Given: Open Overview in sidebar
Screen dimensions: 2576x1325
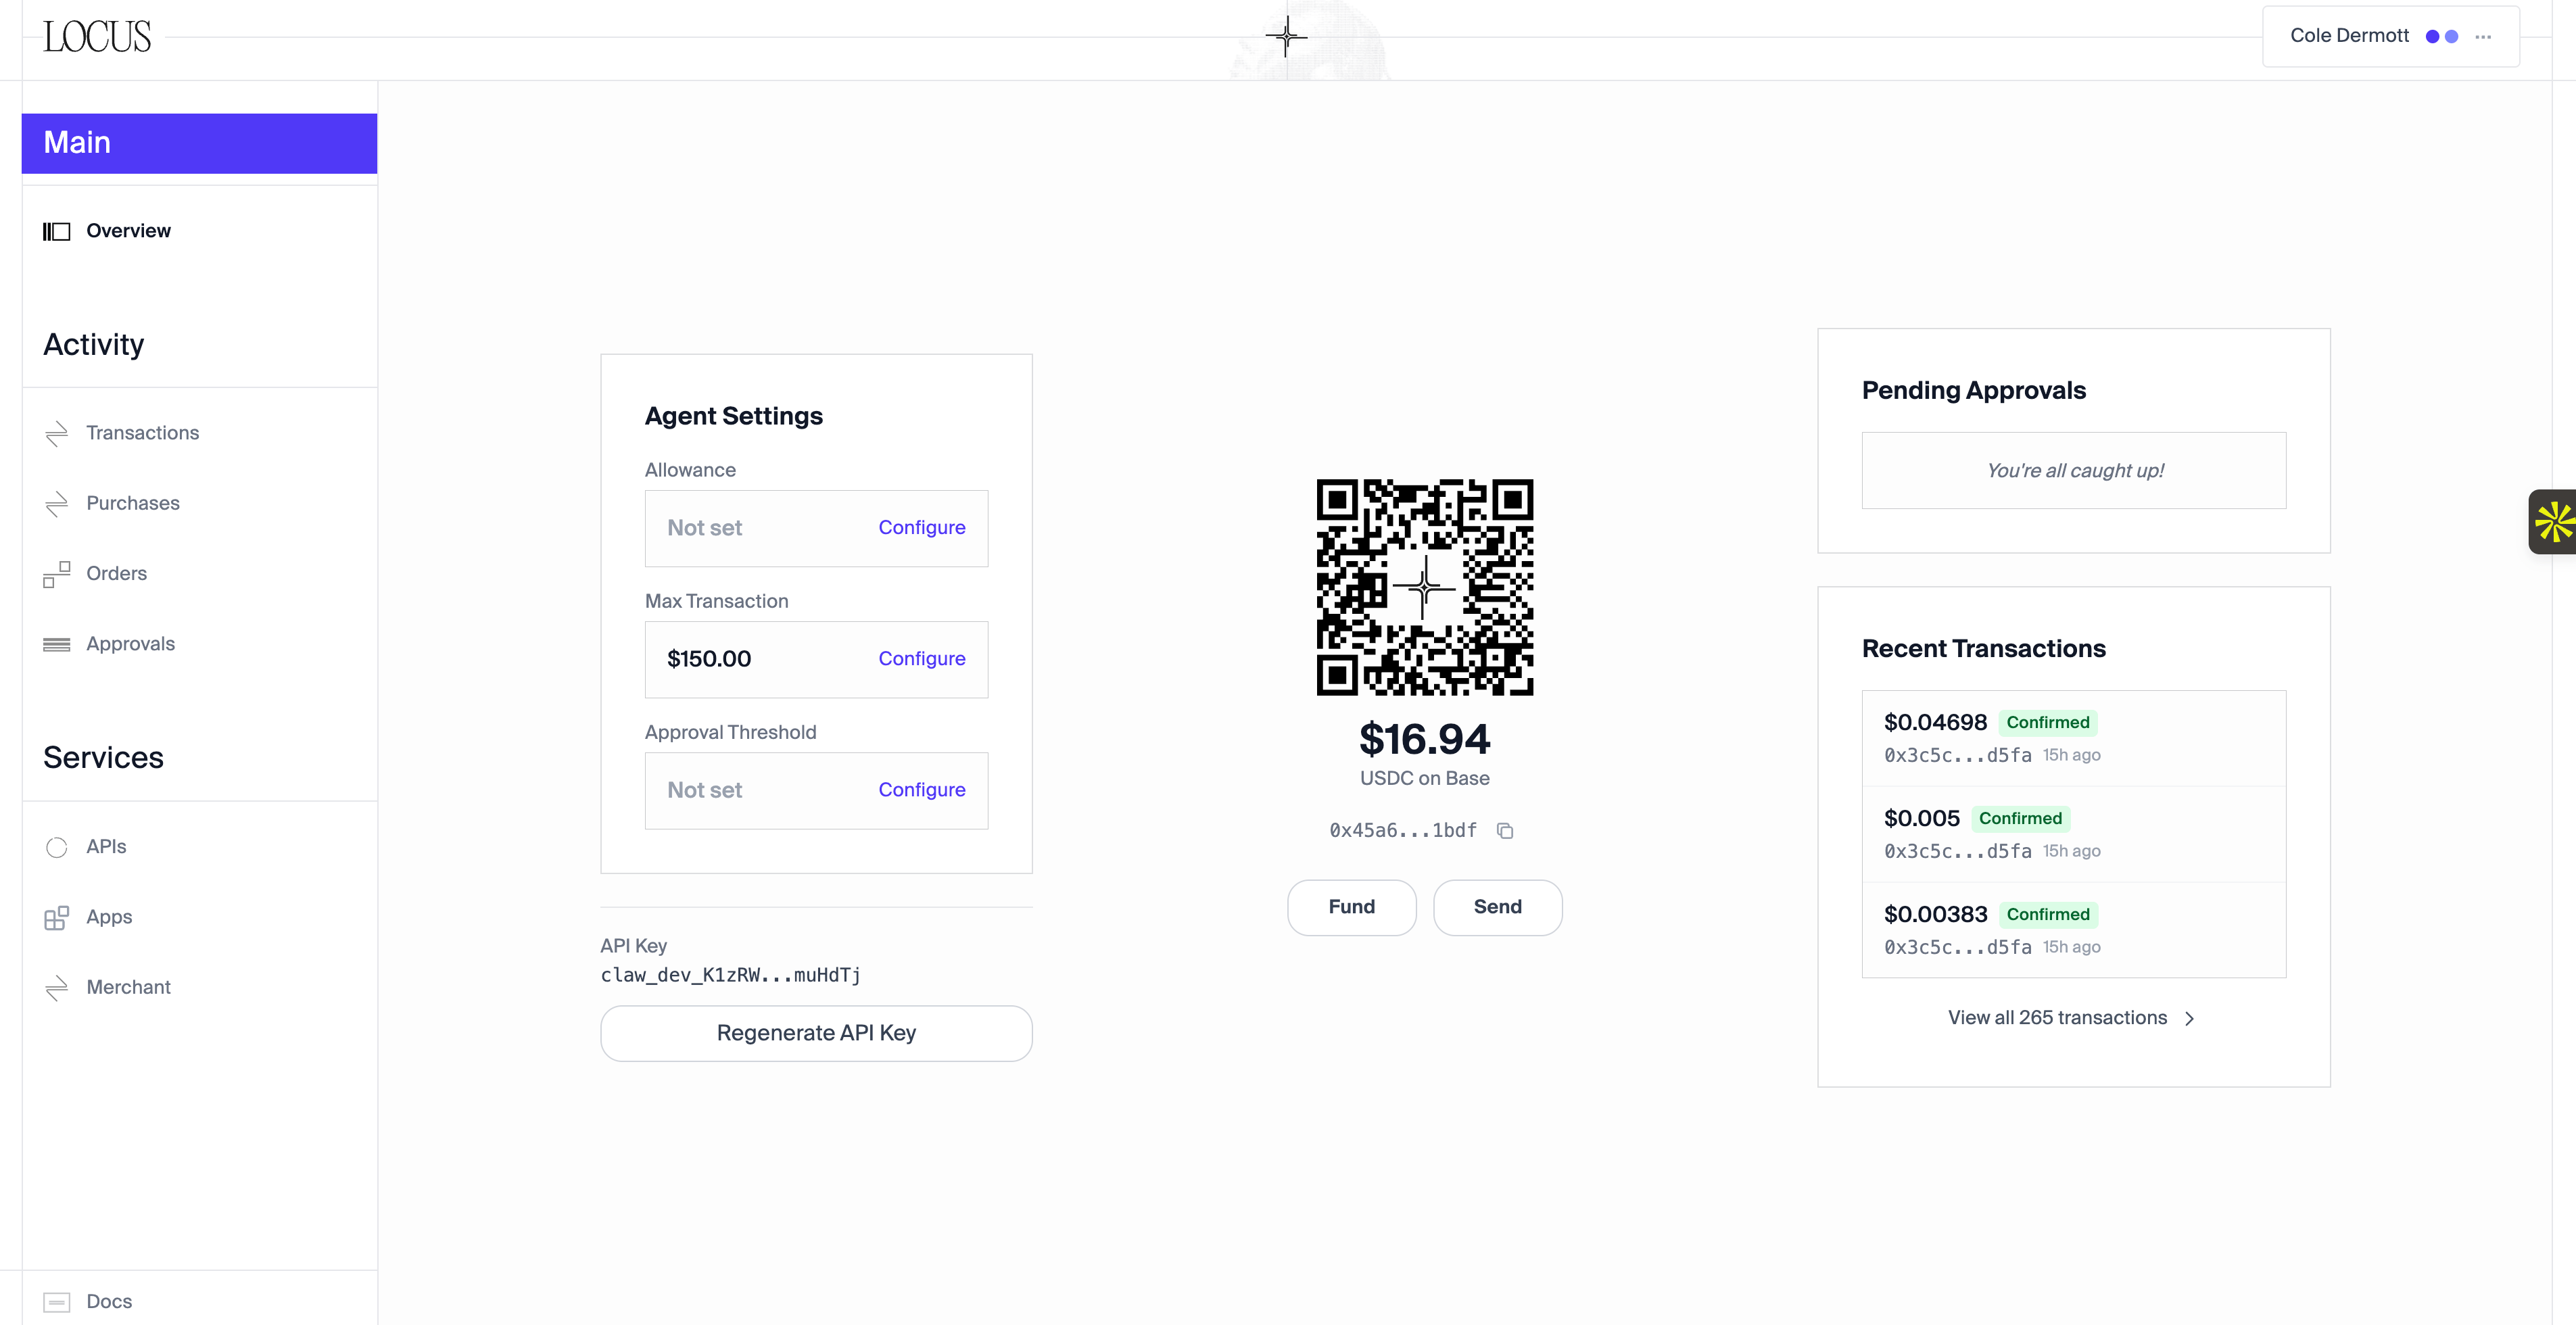Looking at the screenshot, I should click(128, 231).
